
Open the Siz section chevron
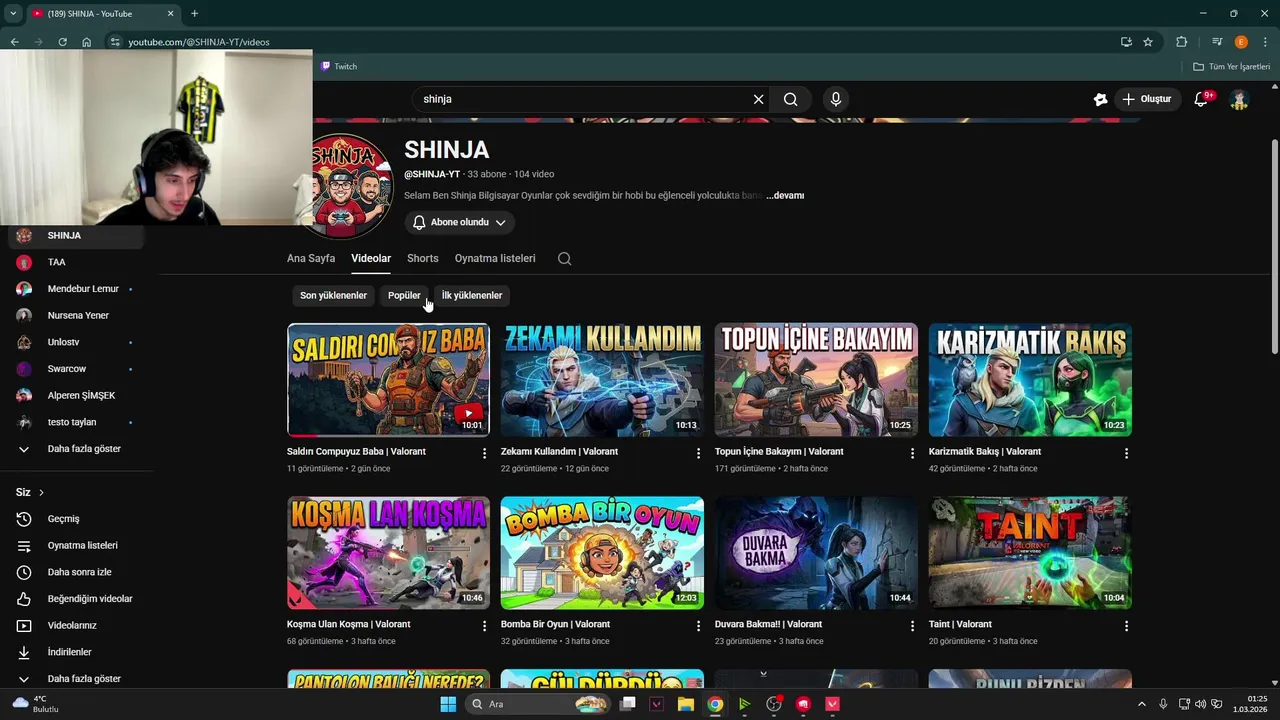point(41,492)
